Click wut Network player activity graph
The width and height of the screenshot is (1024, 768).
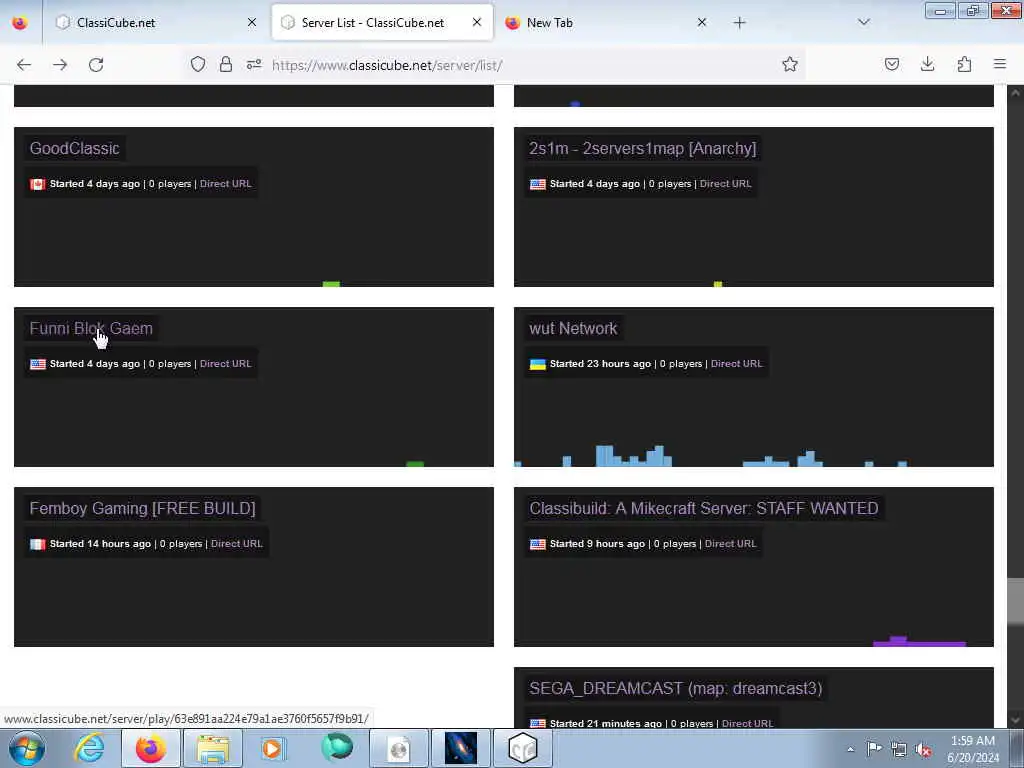tap(754, 455)
